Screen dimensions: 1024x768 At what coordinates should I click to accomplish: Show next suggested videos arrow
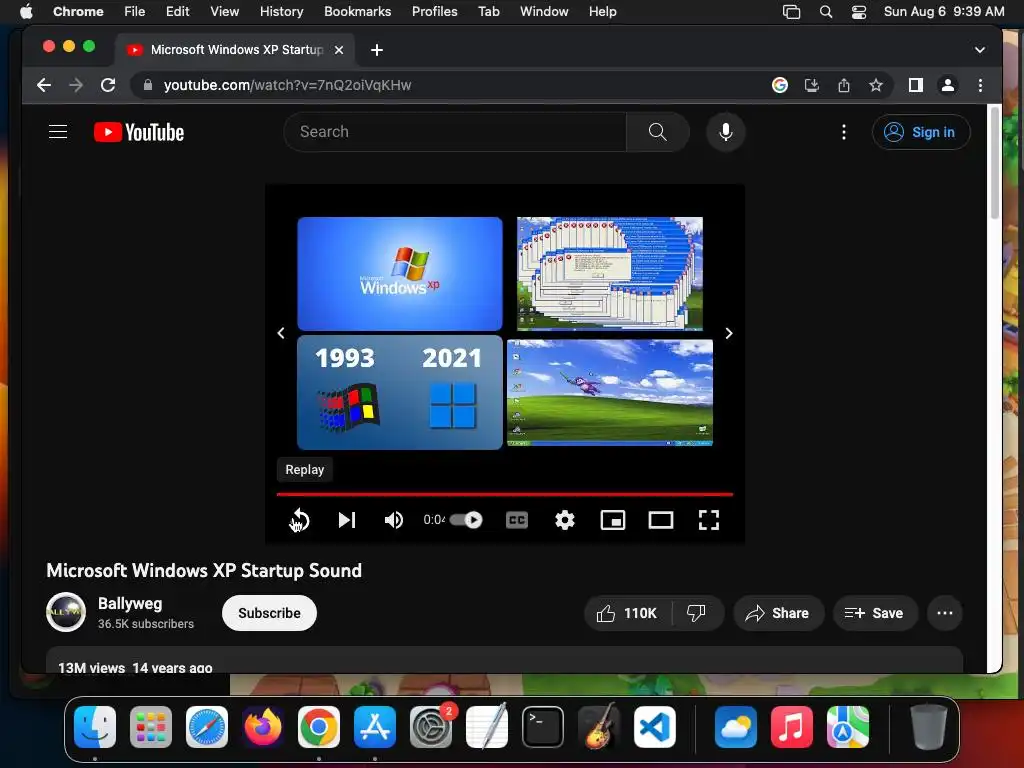click(x=729, y=333)
